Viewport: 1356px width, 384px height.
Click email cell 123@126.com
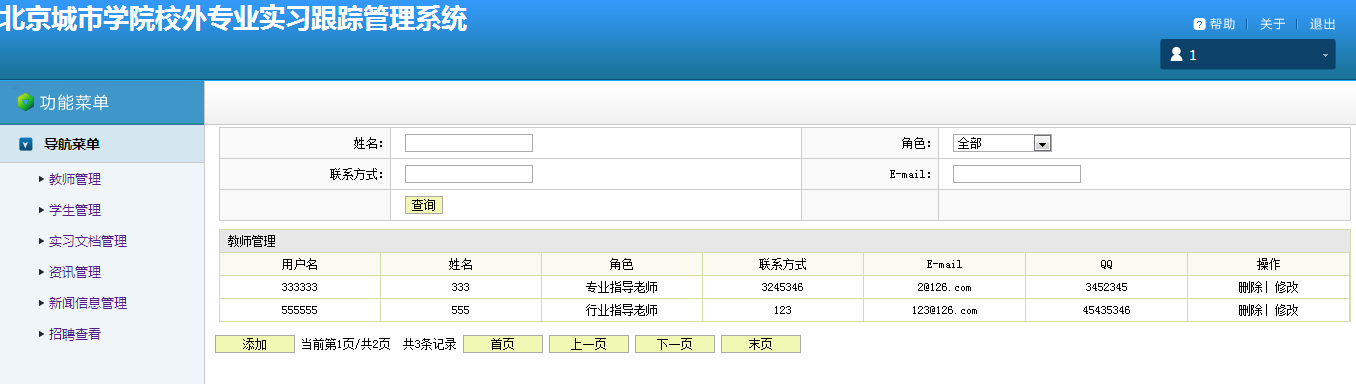point(944,310)
